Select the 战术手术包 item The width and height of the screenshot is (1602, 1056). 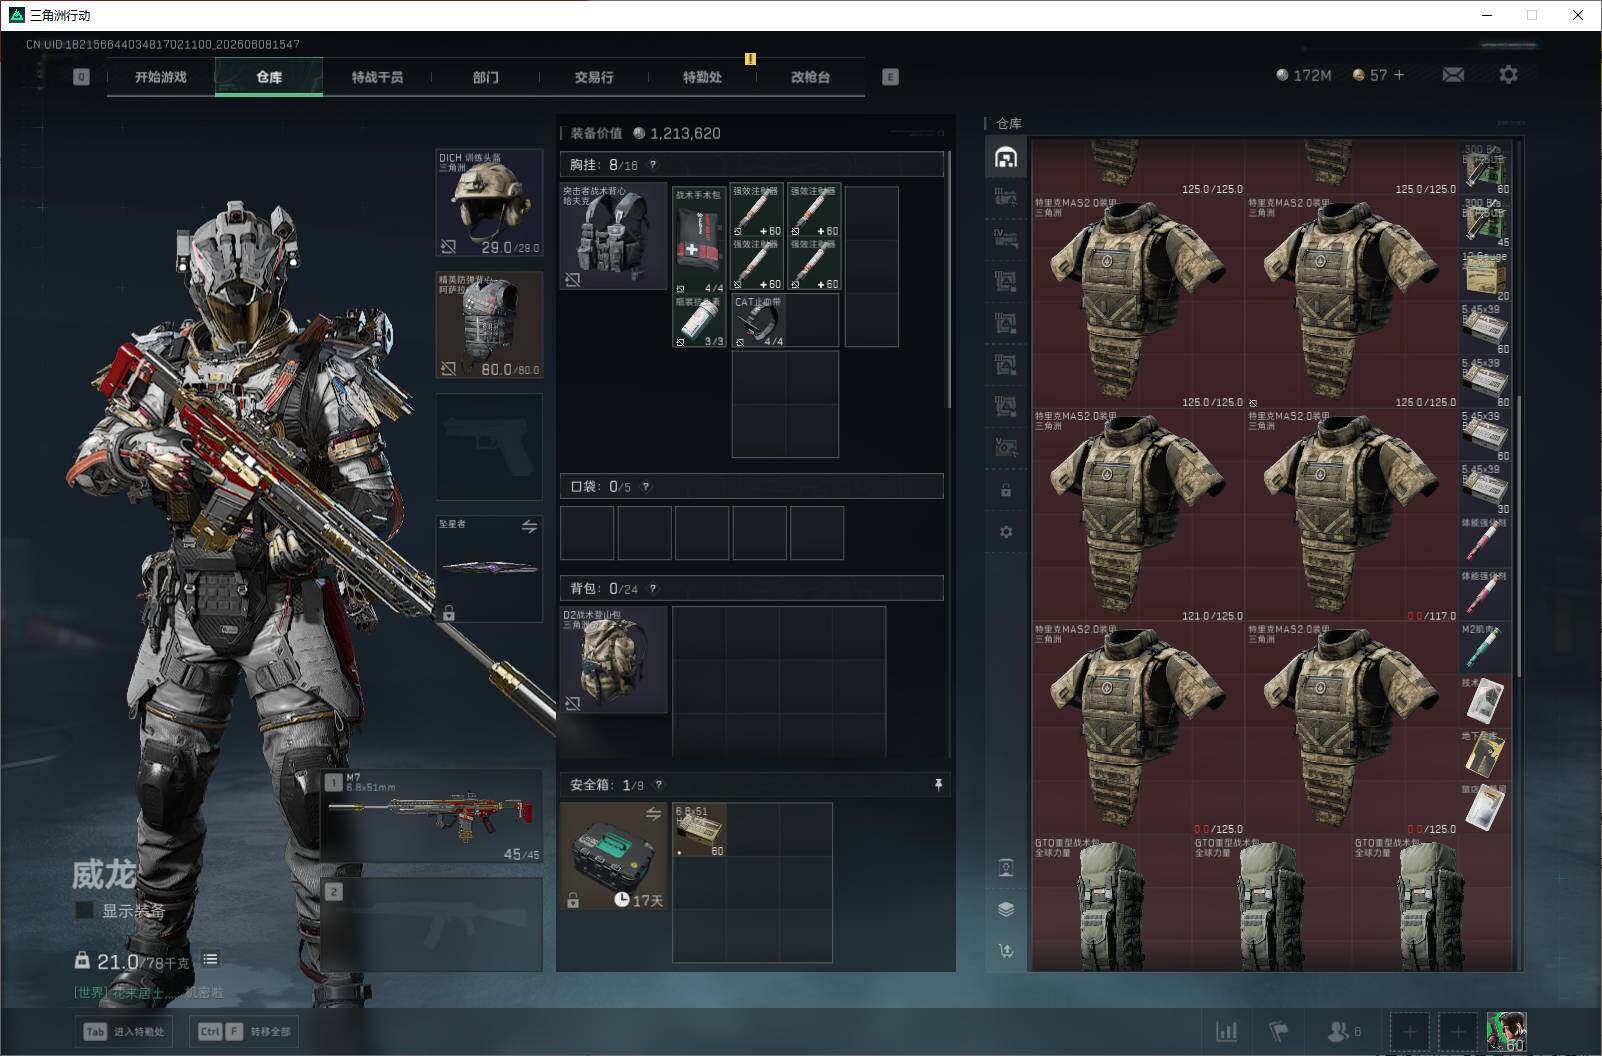(699, 240)
